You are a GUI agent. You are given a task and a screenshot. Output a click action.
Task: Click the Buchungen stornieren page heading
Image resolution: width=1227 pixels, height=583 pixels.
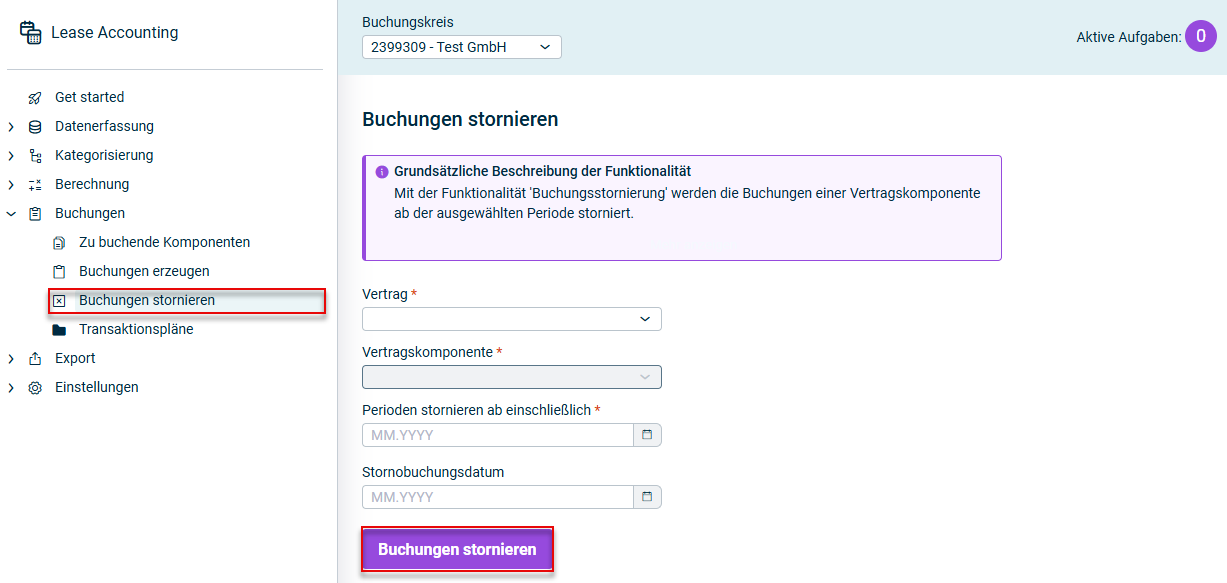pos(460,119)
